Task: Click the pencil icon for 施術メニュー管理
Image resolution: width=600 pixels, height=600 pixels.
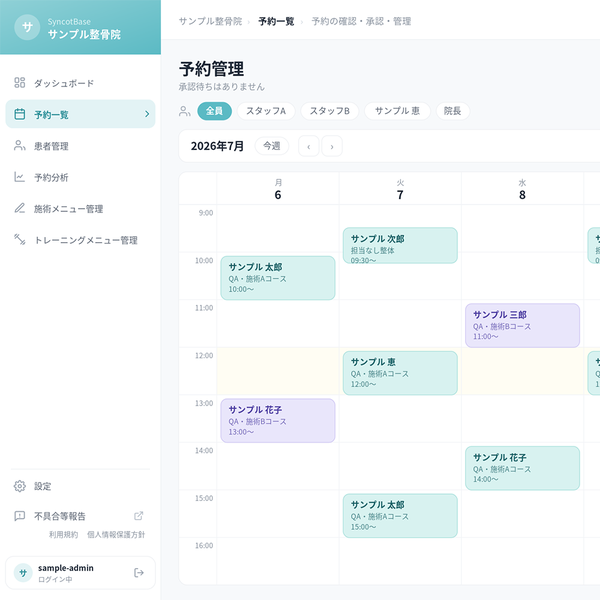Action: click(20, 208)
